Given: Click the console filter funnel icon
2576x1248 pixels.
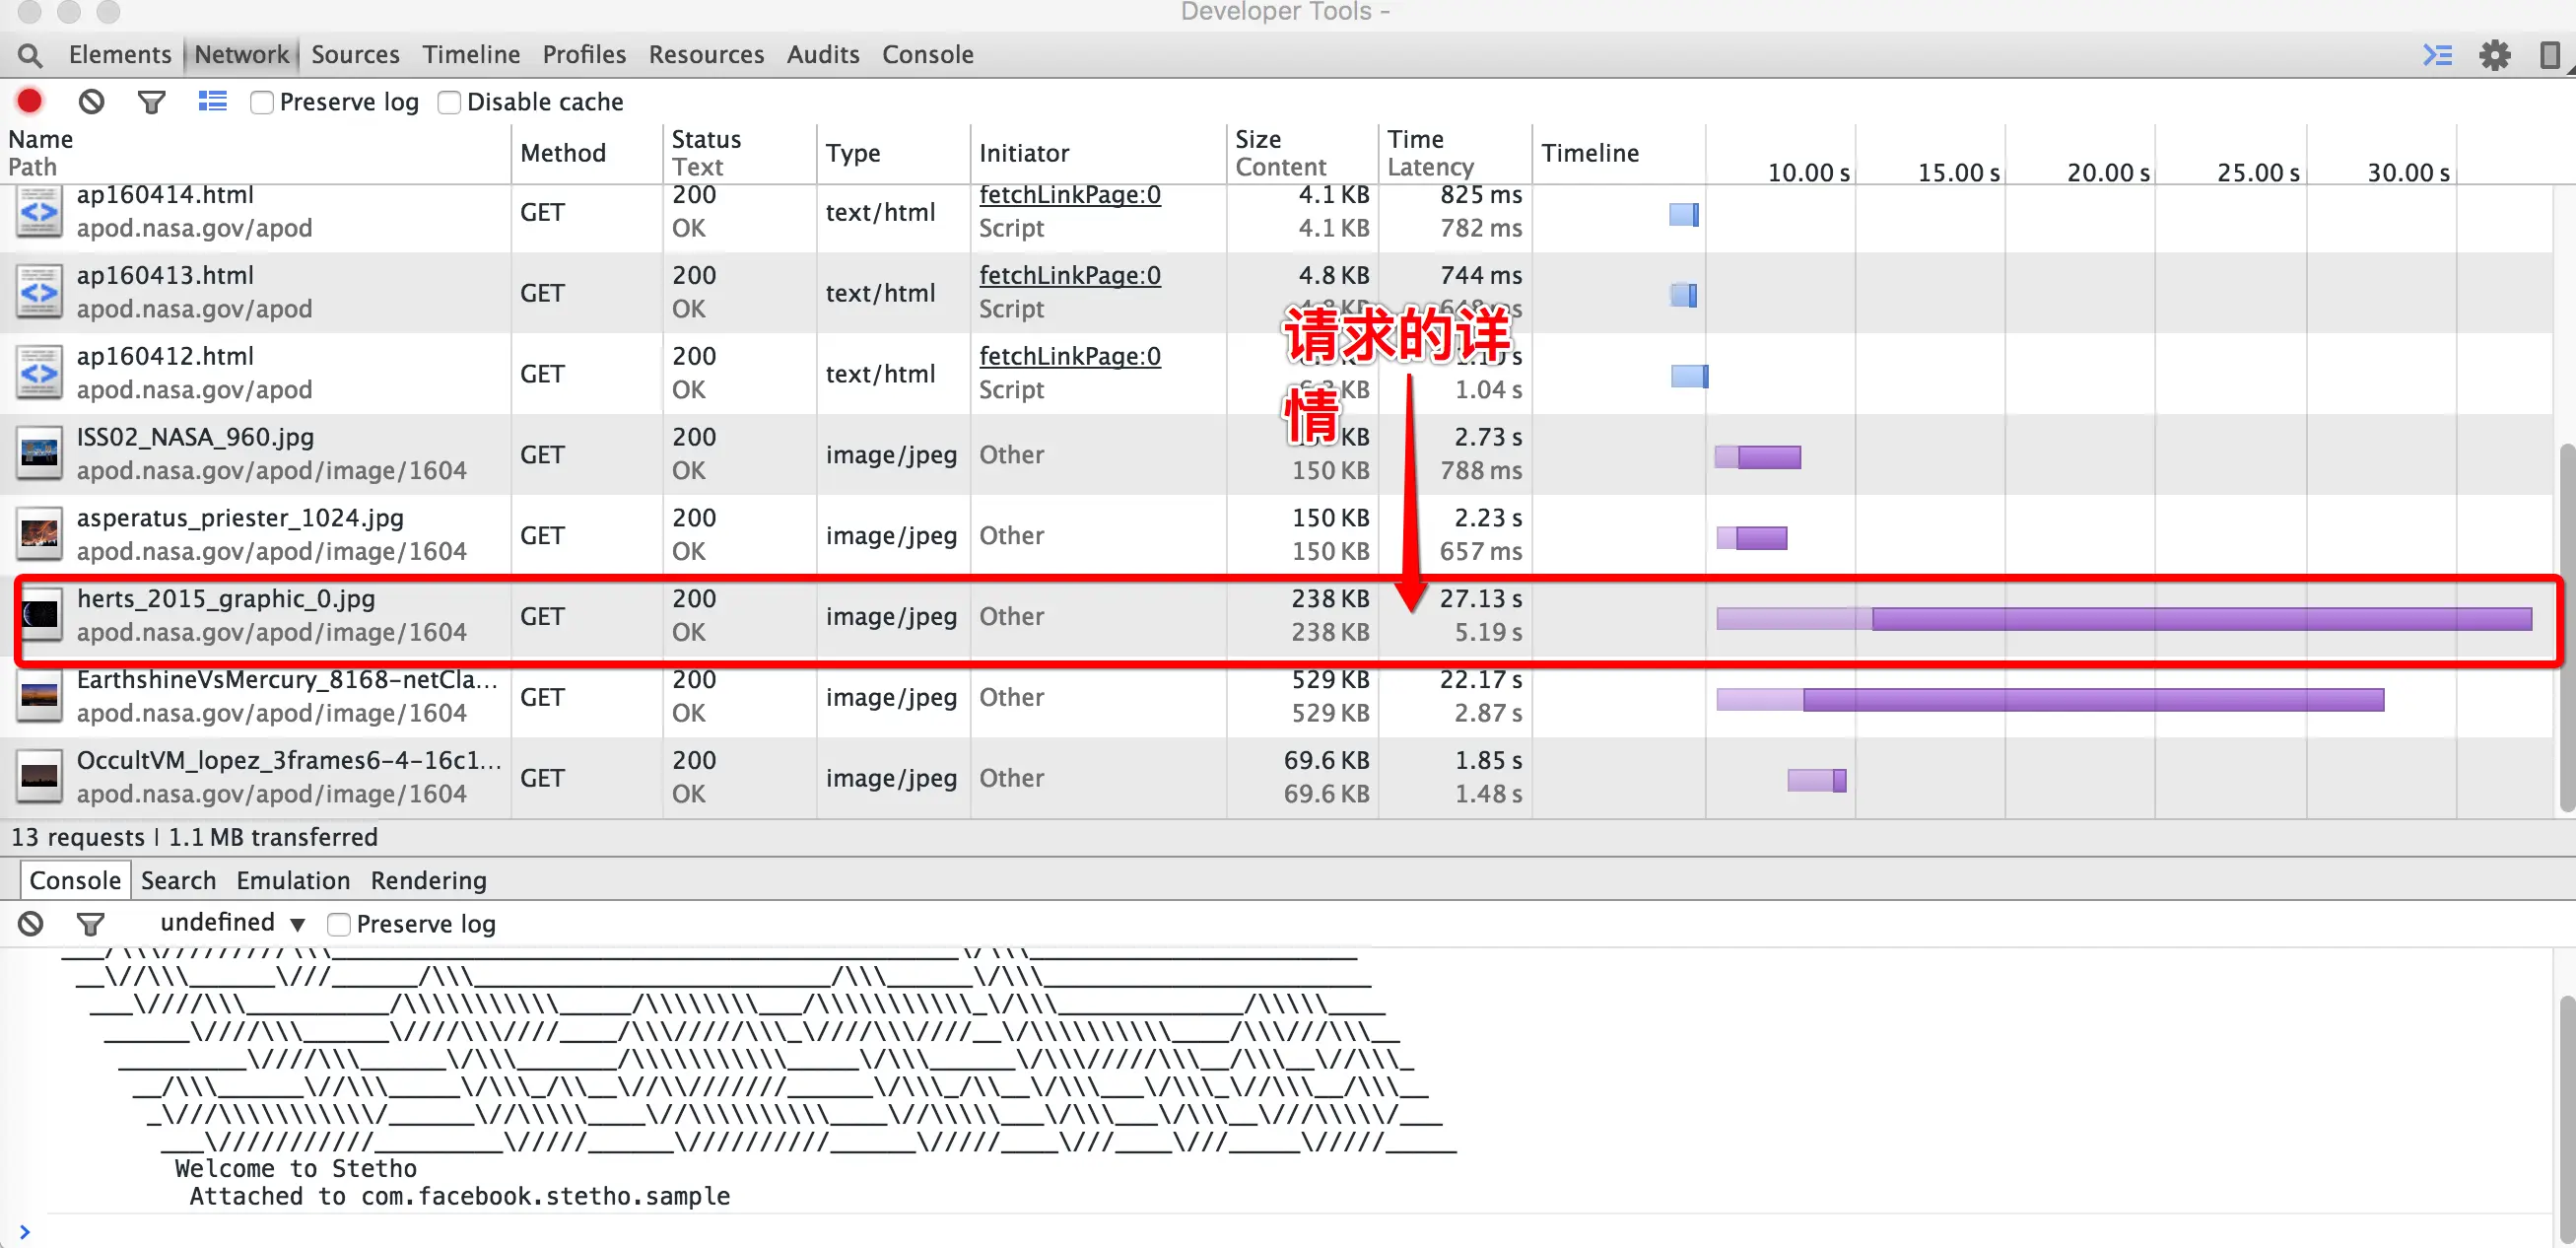Looking at the screenshot, I should point(91,923).
